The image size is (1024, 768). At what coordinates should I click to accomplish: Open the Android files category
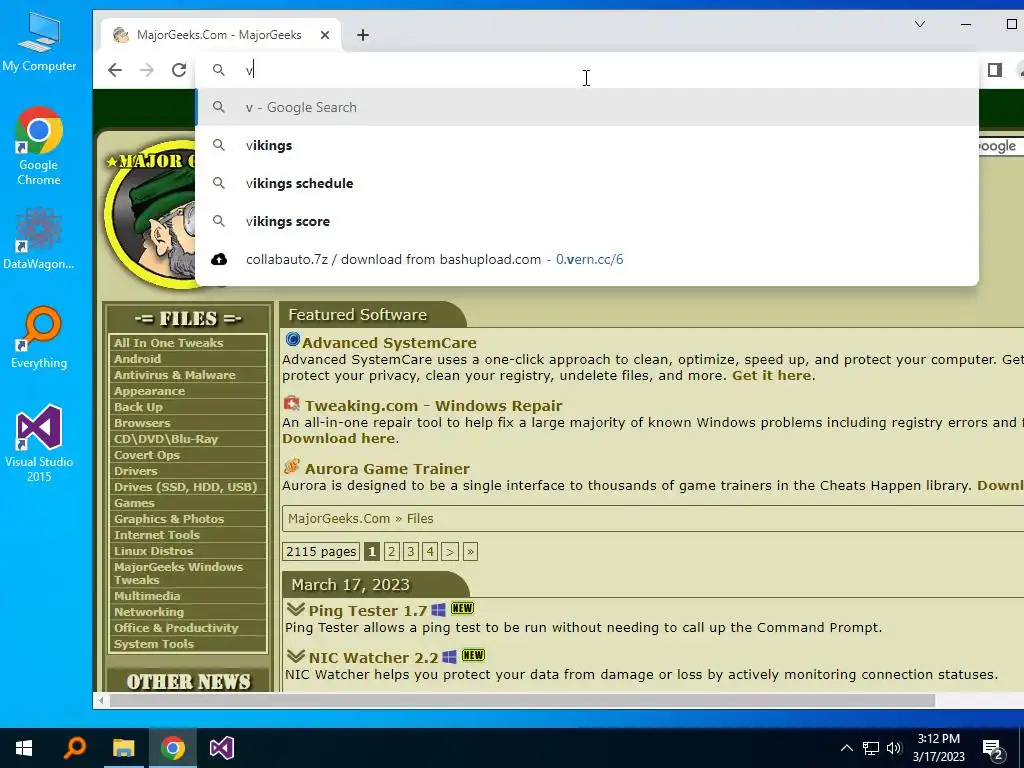137,359
